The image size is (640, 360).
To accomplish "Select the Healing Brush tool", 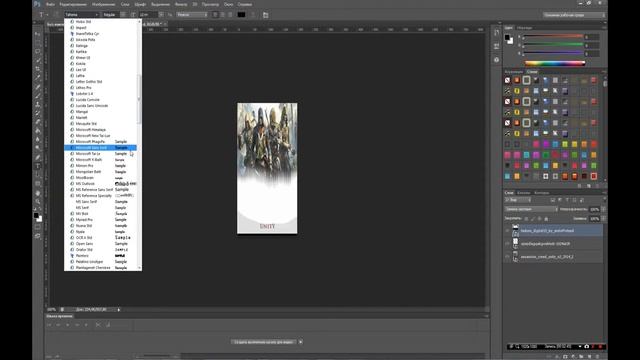I will click(38, 87).
